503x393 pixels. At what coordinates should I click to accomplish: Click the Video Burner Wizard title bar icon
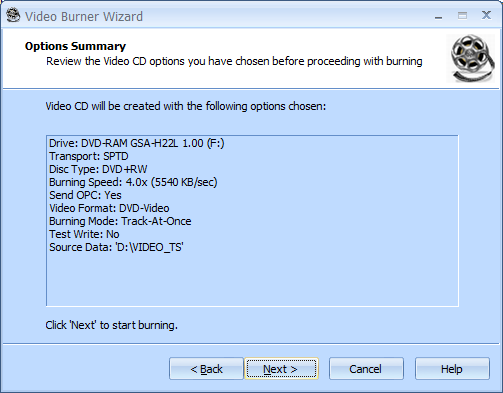(13, 15)
